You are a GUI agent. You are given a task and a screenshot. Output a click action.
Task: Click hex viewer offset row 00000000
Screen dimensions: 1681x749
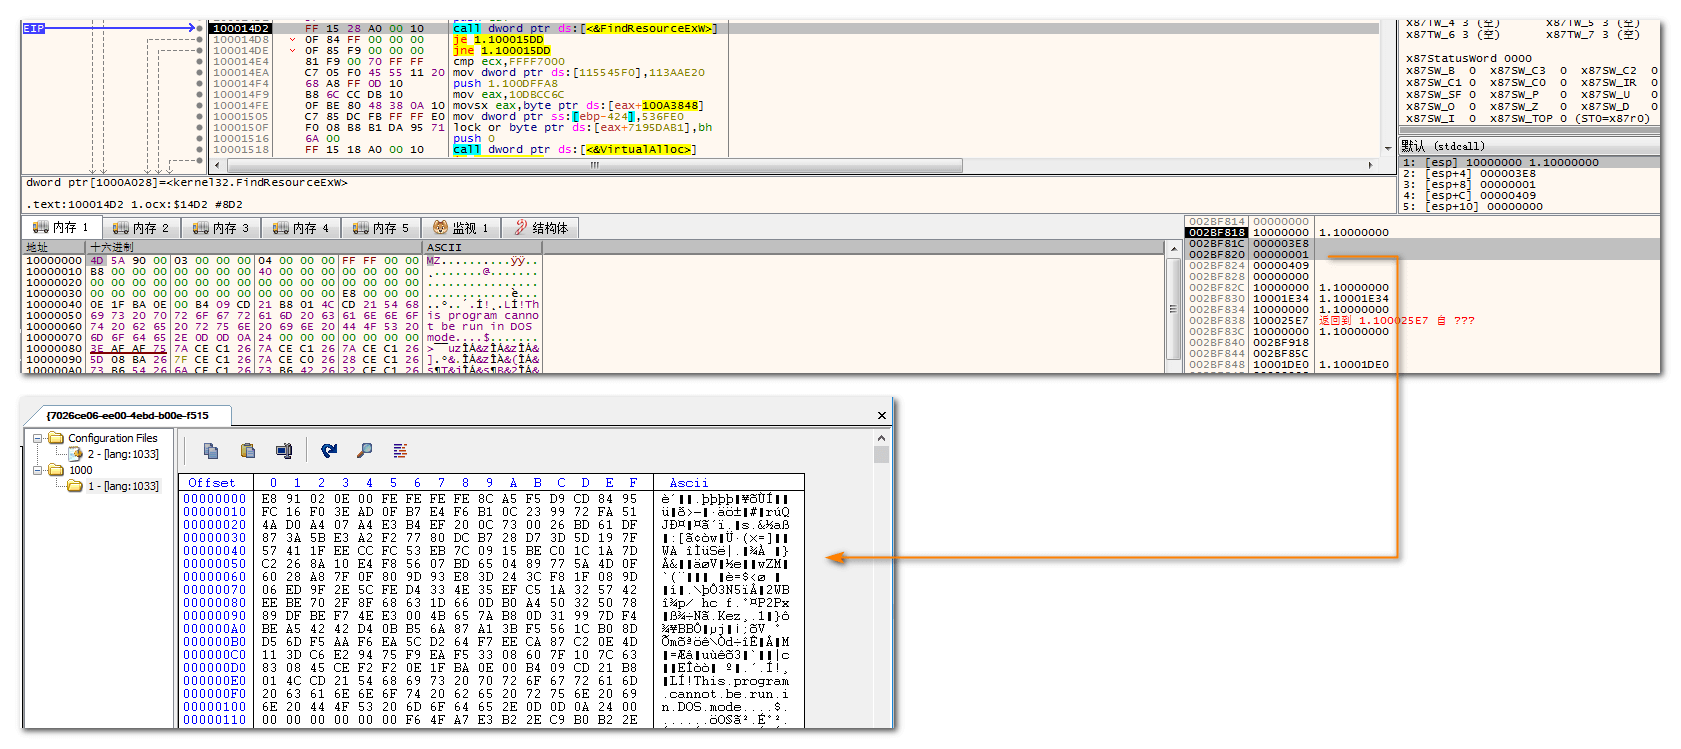pos(214,498)
